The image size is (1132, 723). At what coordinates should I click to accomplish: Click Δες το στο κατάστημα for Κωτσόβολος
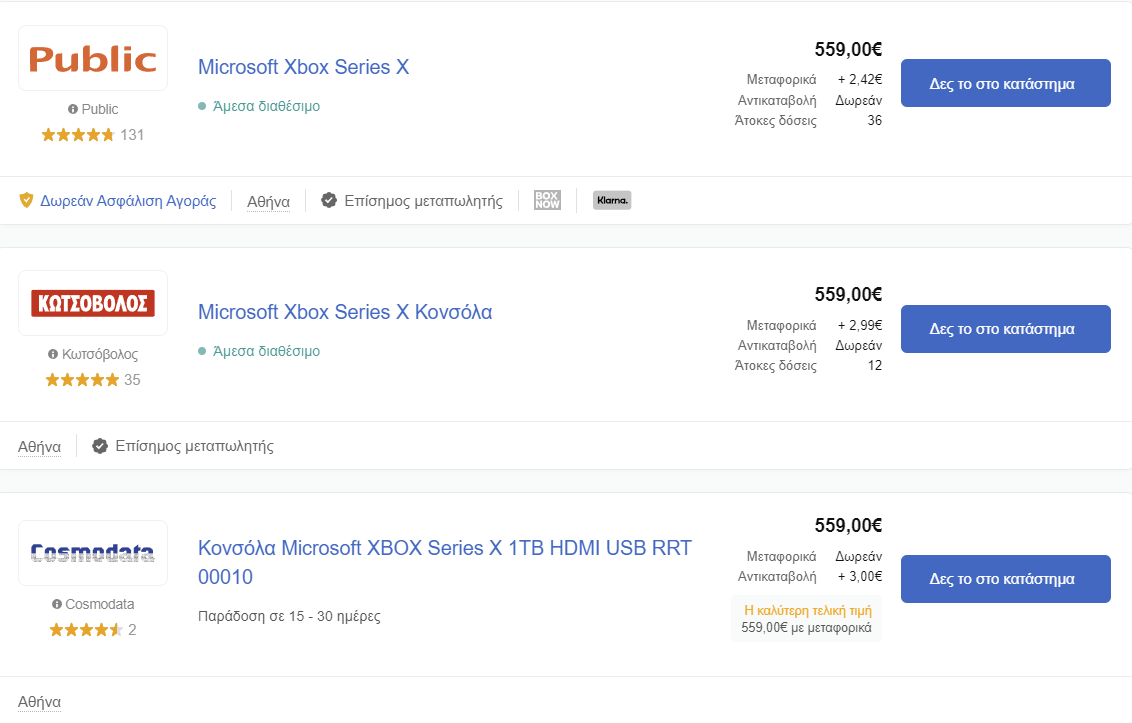[x=1006, y=329]
